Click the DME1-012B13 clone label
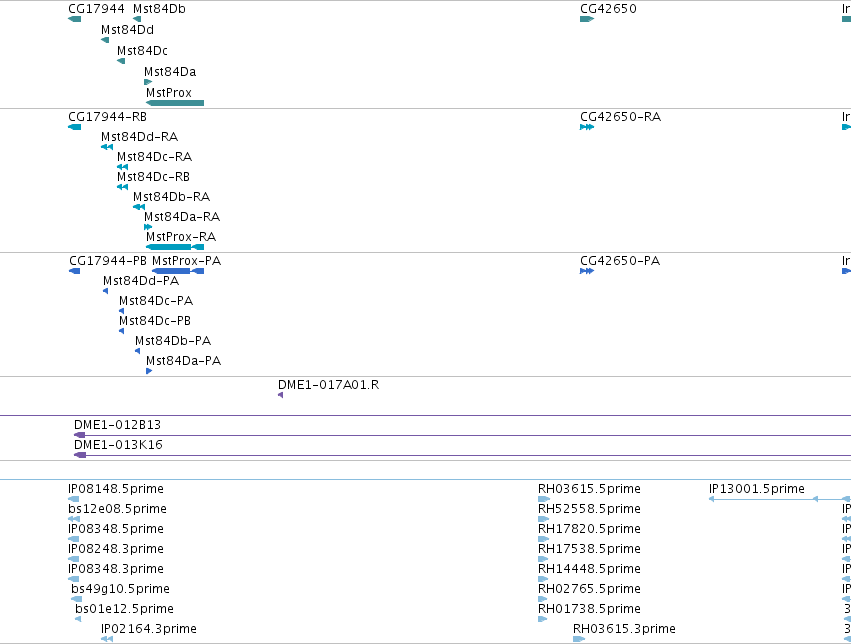851x644 pixels. (x=117, y=425)
